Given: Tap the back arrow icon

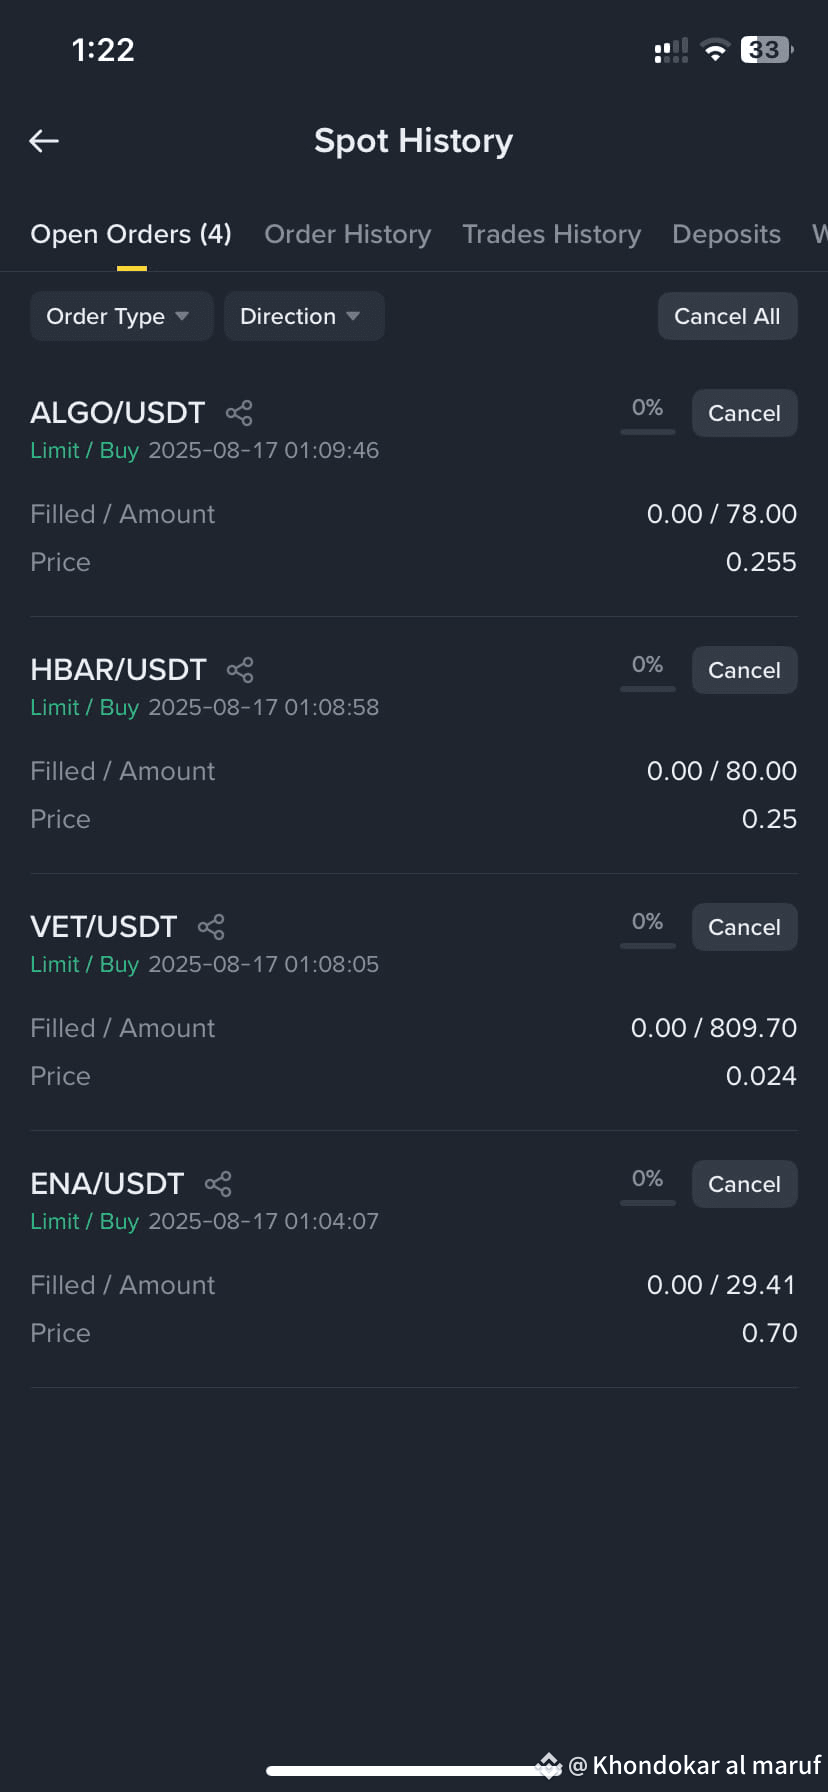Looking at the screenshot, I should 44,141.
